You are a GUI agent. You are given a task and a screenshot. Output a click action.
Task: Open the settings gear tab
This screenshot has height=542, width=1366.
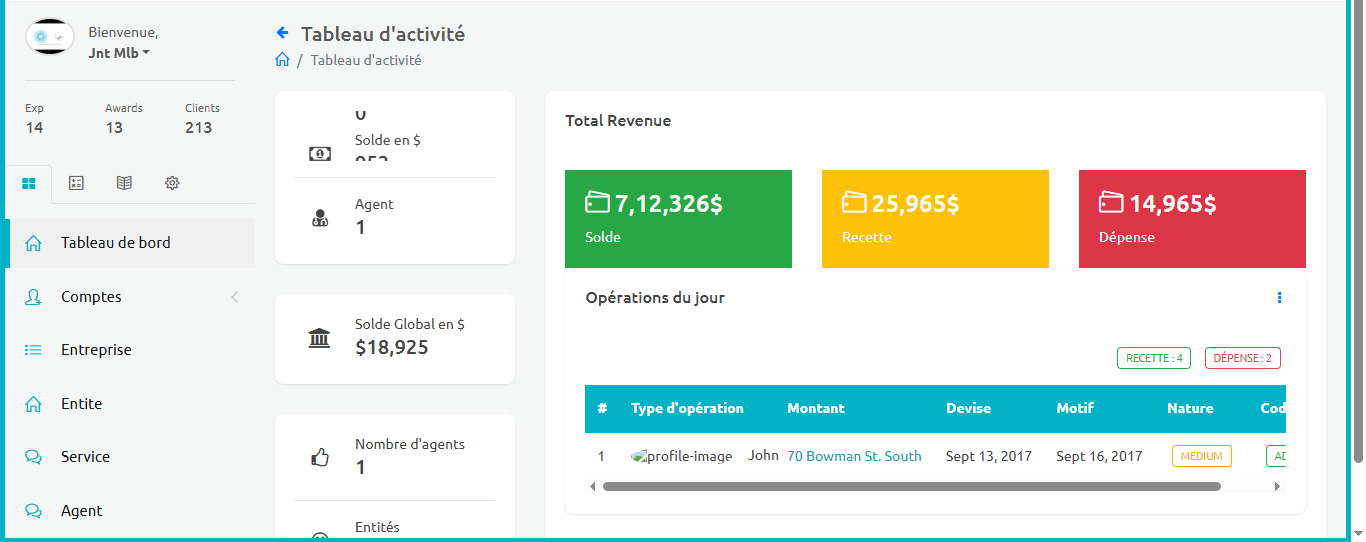pos(172,183)
